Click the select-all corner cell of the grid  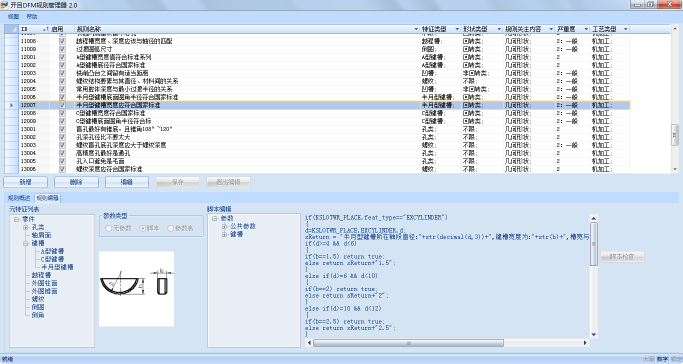pyautogui.click(x=11, y=29)
